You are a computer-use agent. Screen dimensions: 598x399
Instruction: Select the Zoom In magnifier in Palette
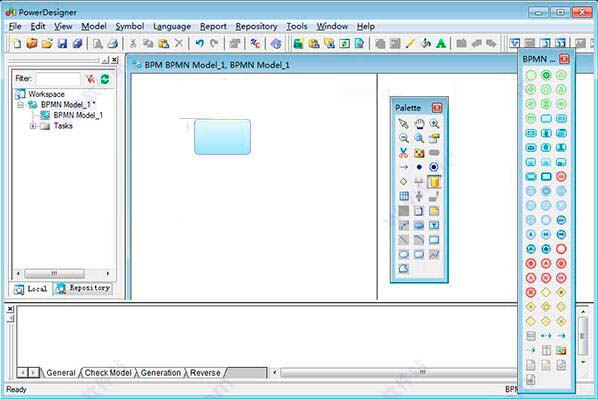[434, 124]
